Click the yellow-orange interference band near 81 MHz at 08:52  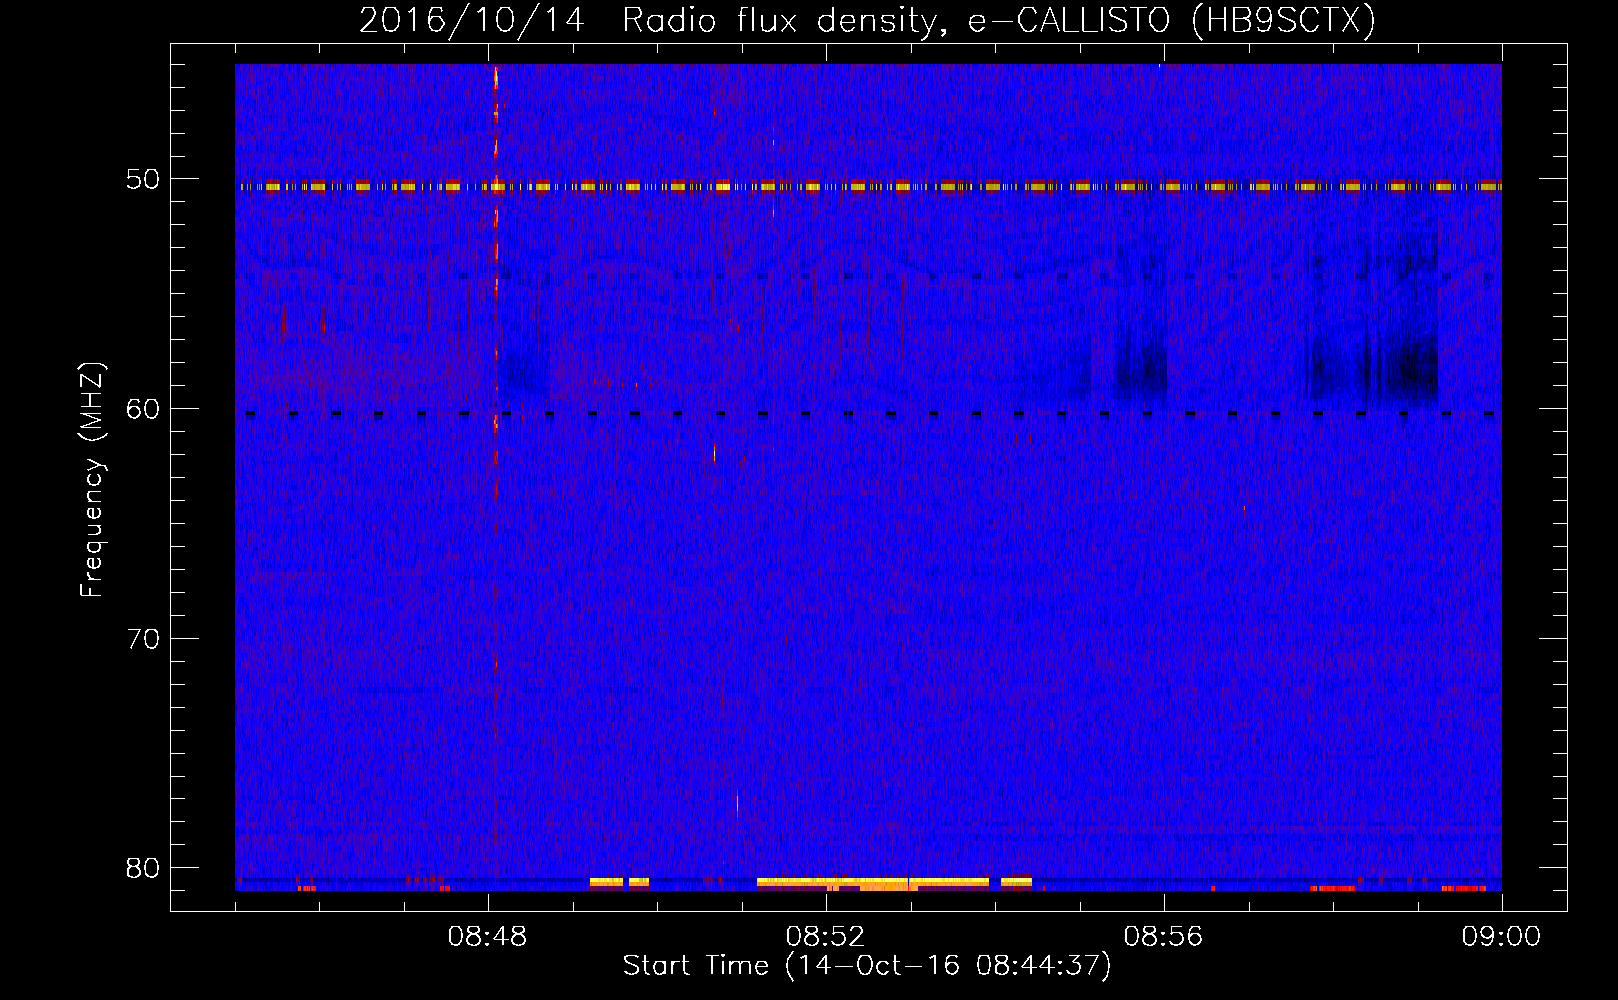tap(873, 884)
